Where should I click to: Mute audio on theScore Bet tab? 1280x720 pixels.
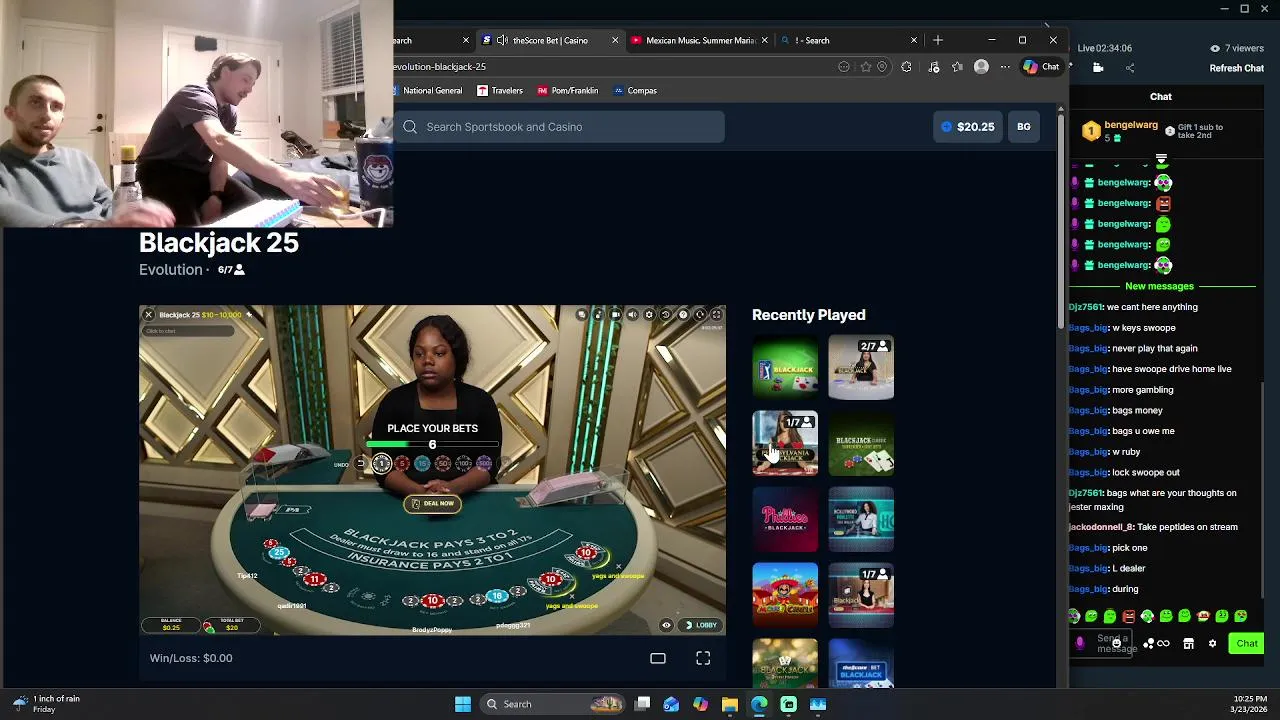[x=502, y=40]
